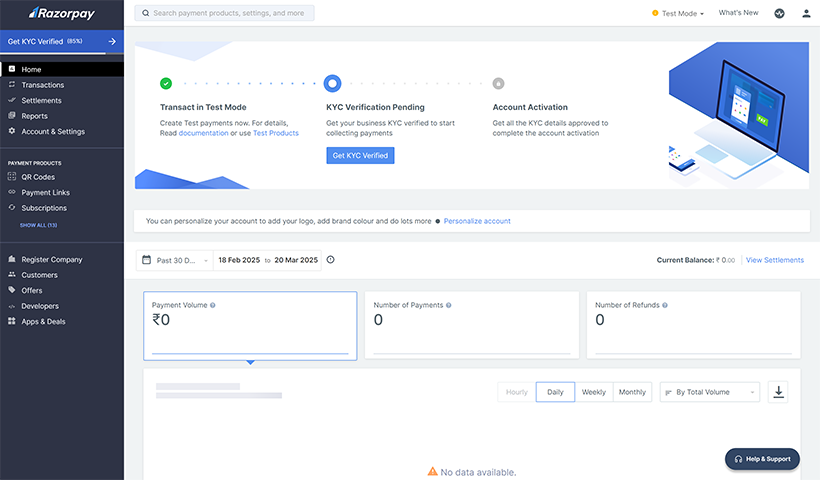Click the Settlements sidebar icon
Image resolution: width=820 pixels, height=480 pixels.
(x=12, y=100)
